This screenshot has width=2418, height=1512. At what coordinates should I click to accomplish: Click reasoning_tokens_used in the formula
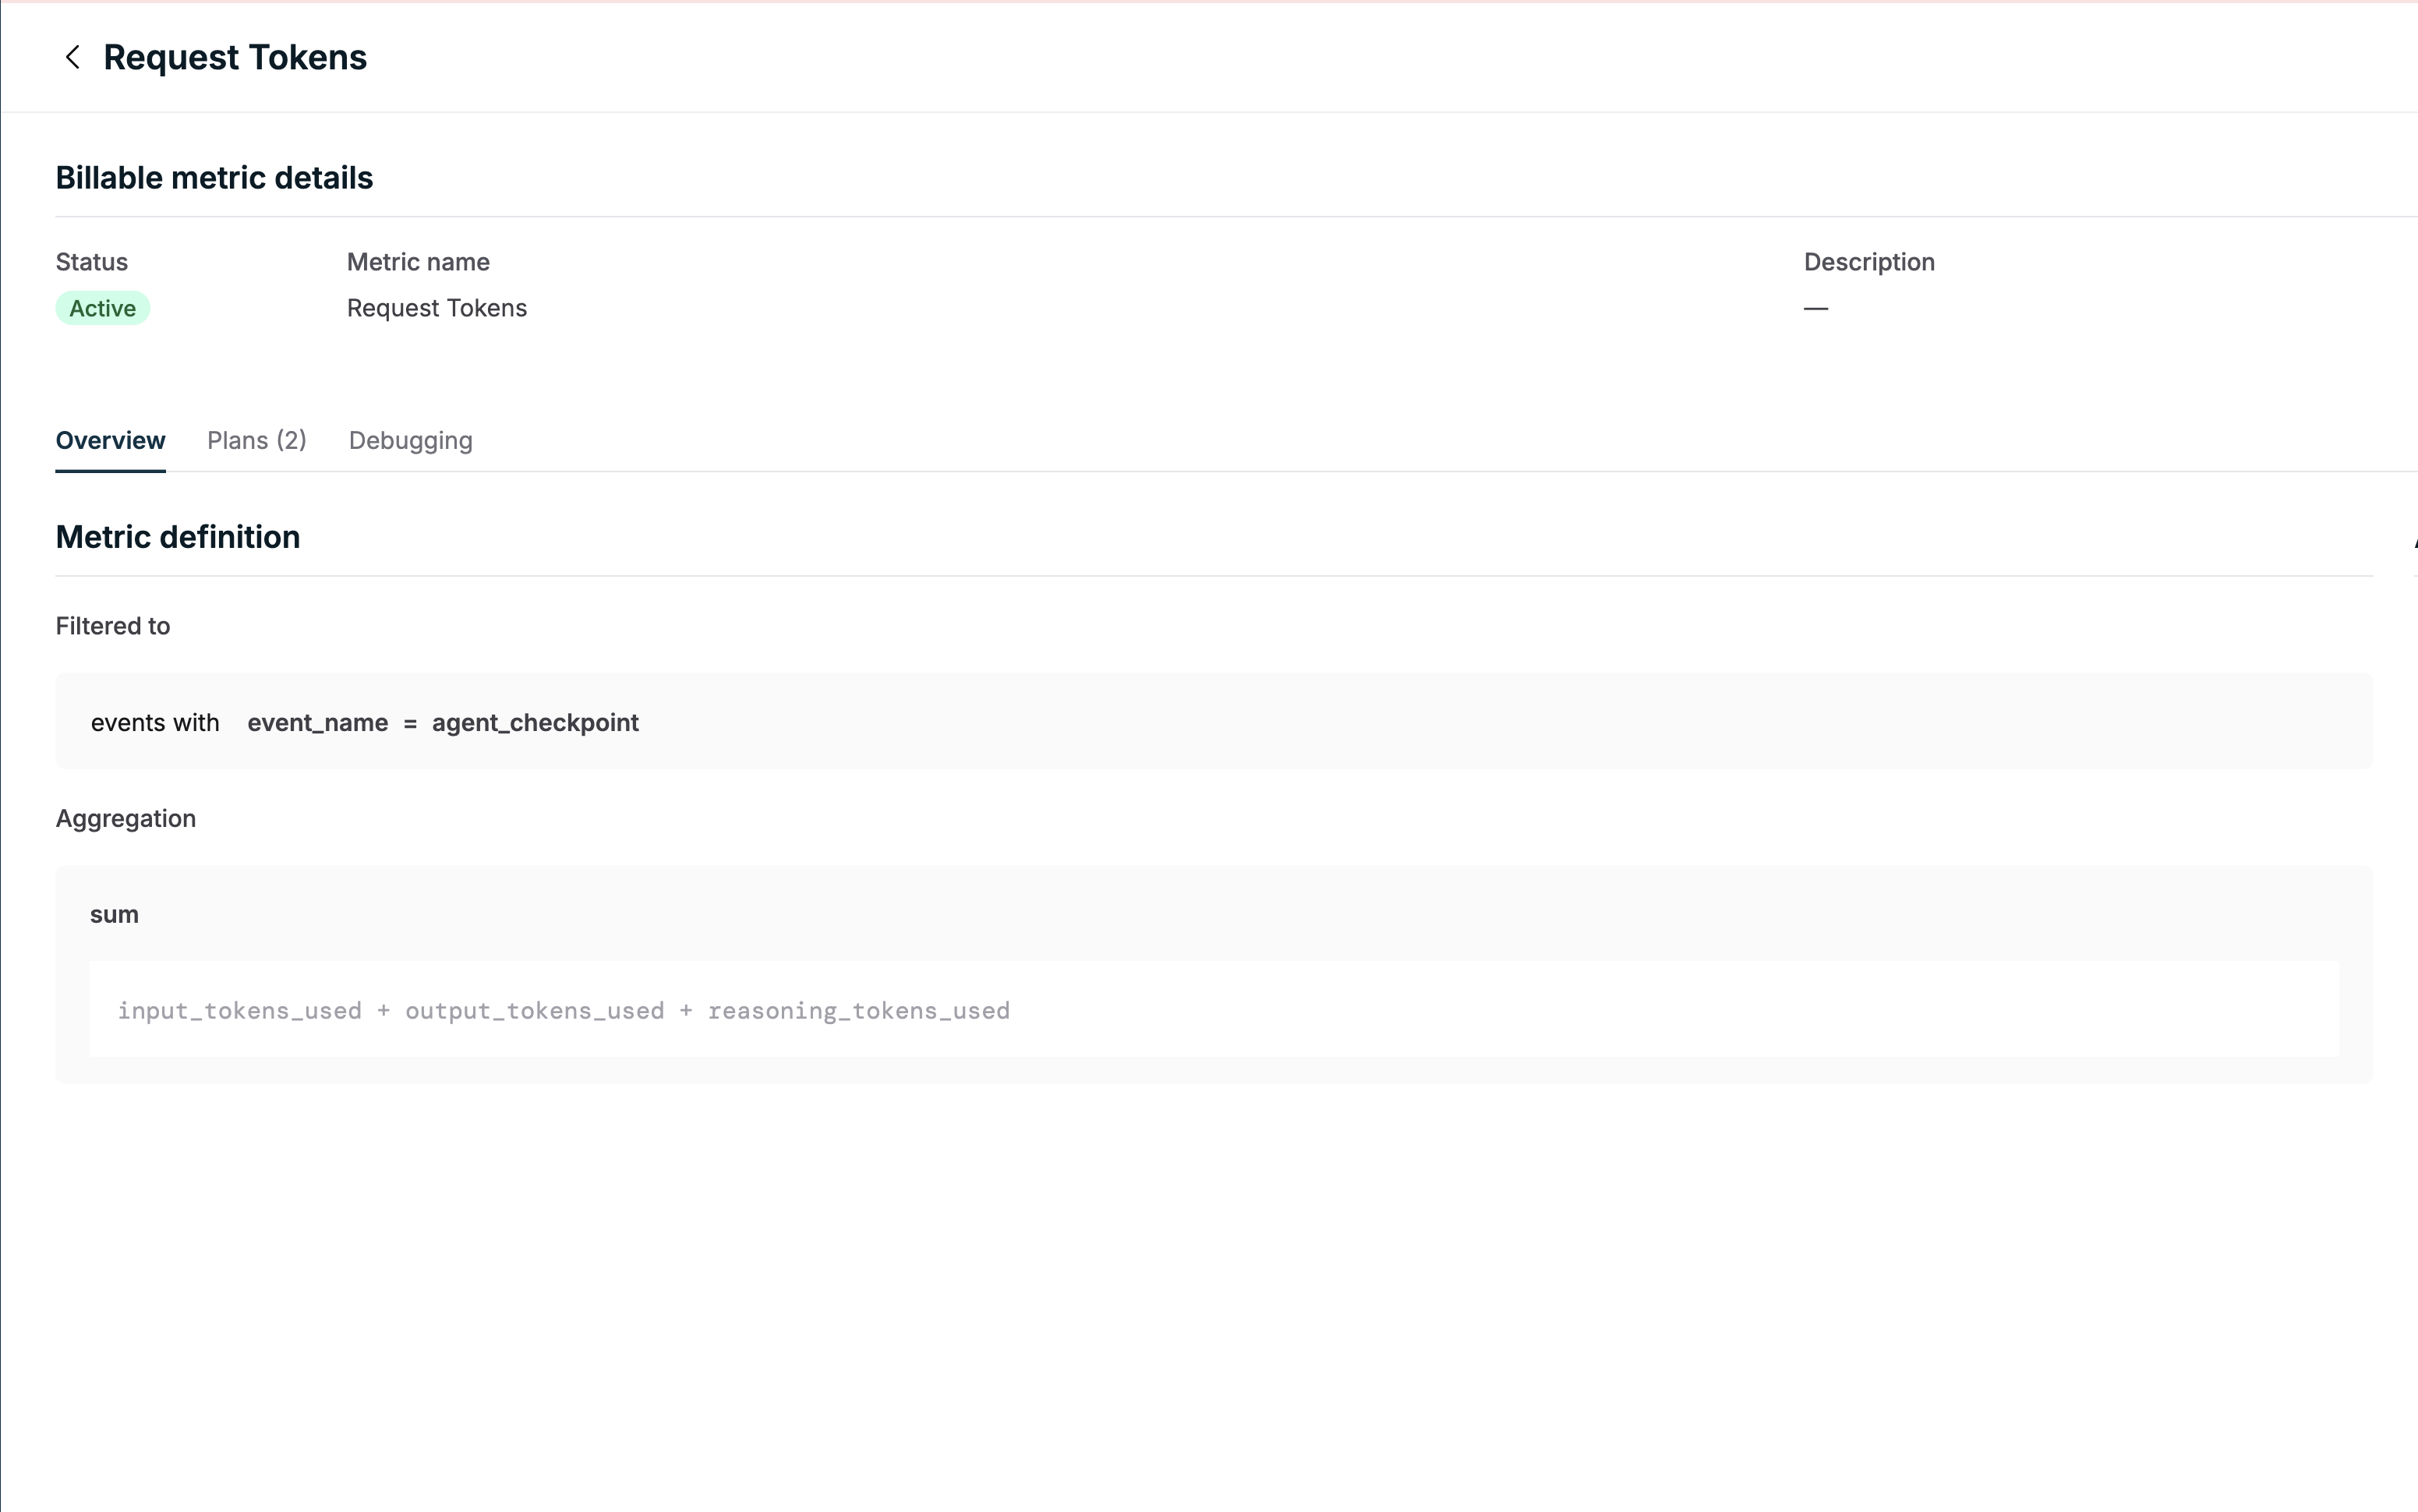click(859, 1011)
